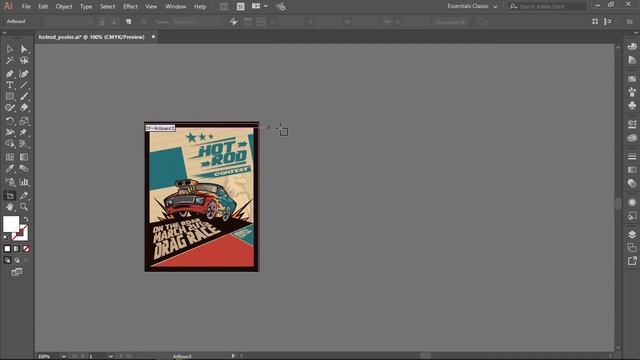Select the Curvature tool

coord(24,74)
